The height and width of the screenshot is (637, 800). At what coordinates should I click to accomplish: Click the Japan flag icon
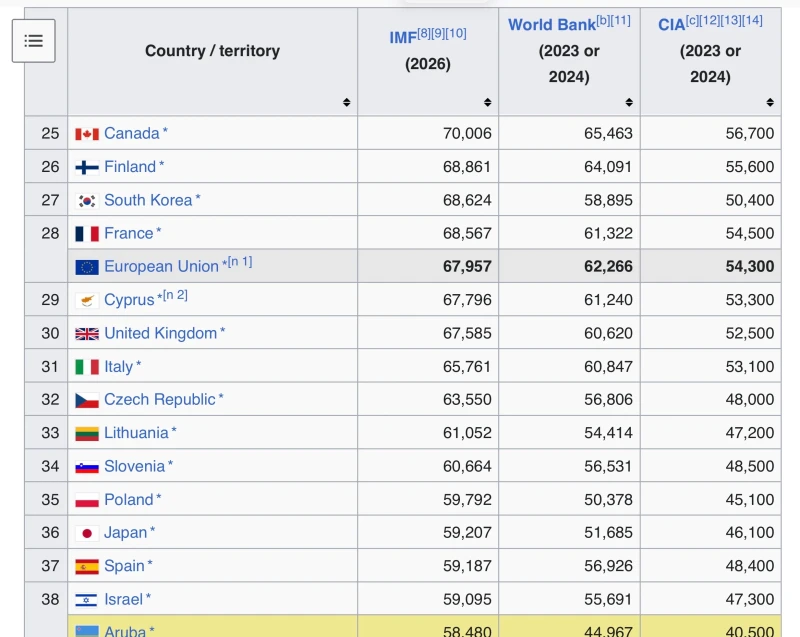coord(87,533)
